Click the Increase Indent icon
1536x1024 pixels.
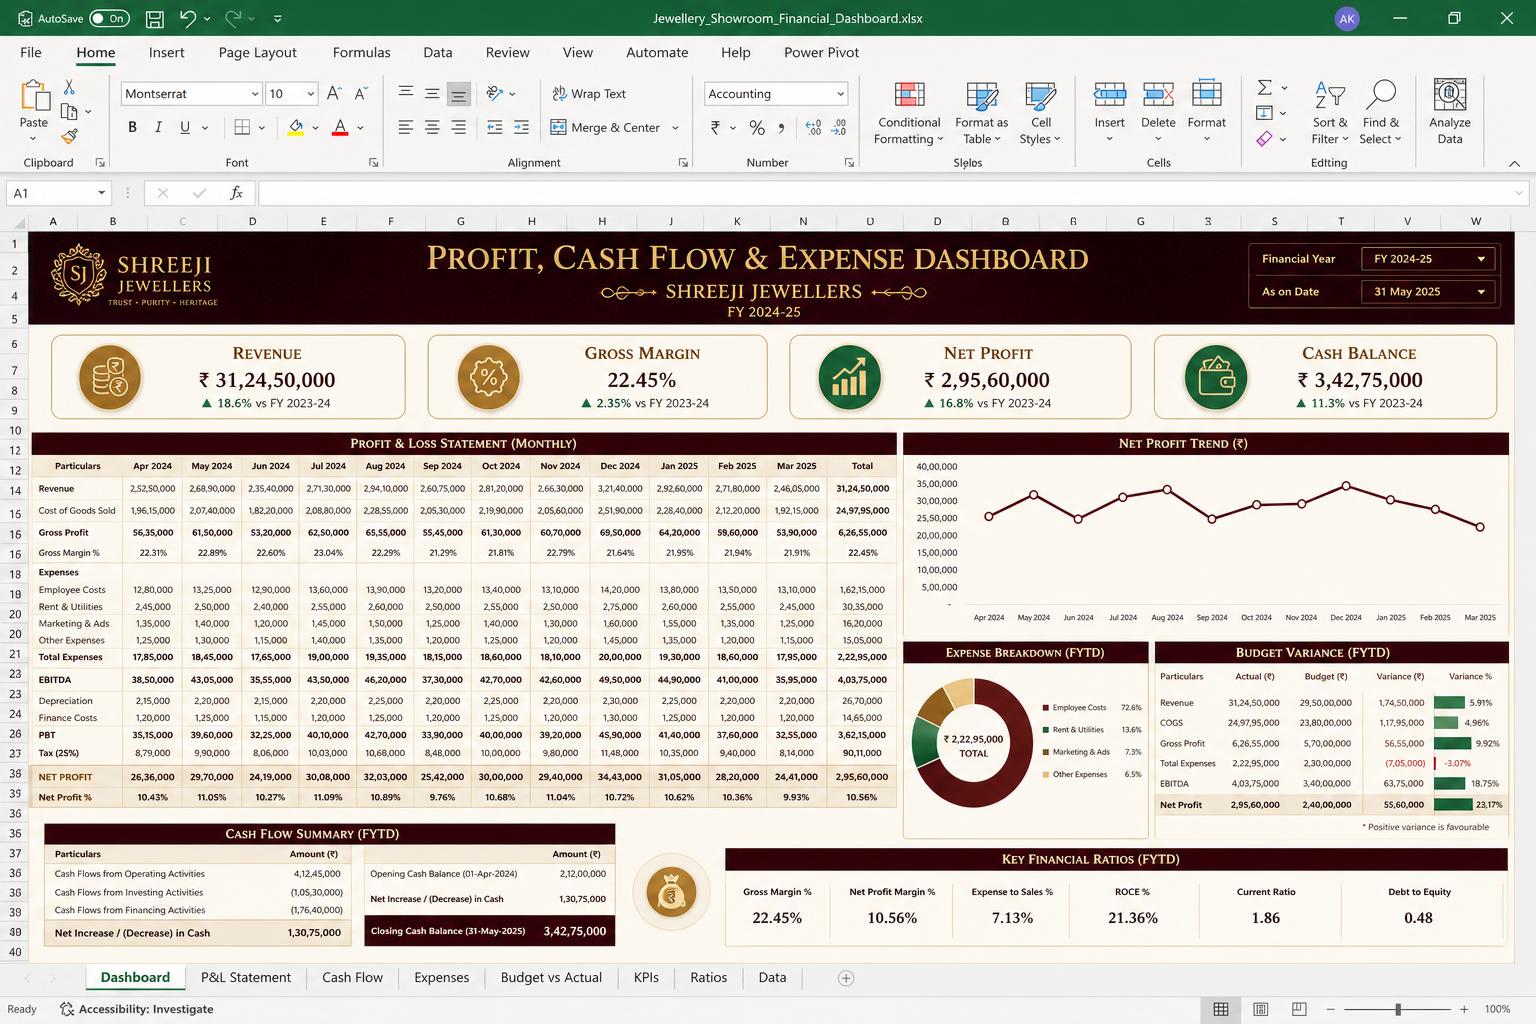point(521,127)
